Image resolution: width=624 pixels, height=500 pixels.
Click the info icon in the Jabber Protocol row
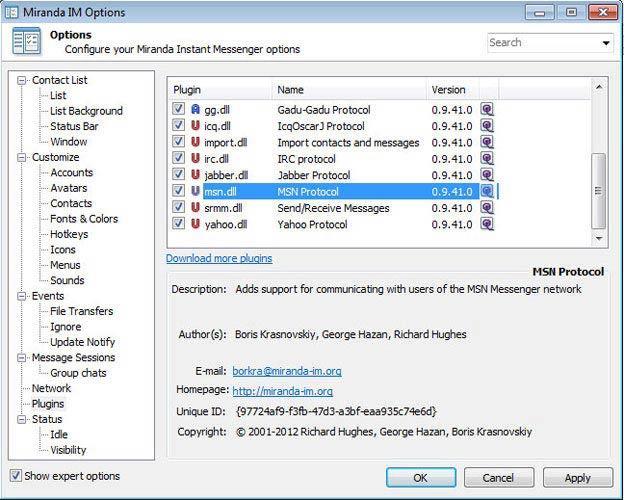pos(487,175)
